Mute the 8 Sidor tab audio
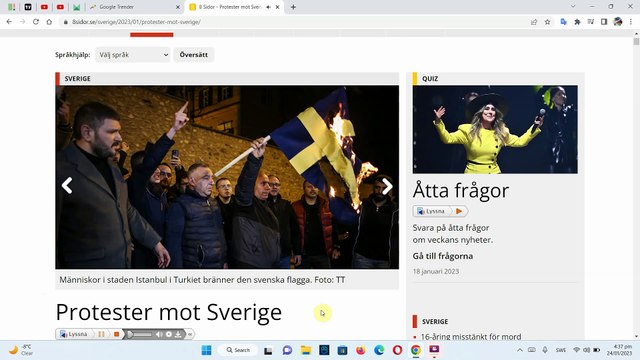The height and width of the screenshot is (360, 640). click(269, 7)
